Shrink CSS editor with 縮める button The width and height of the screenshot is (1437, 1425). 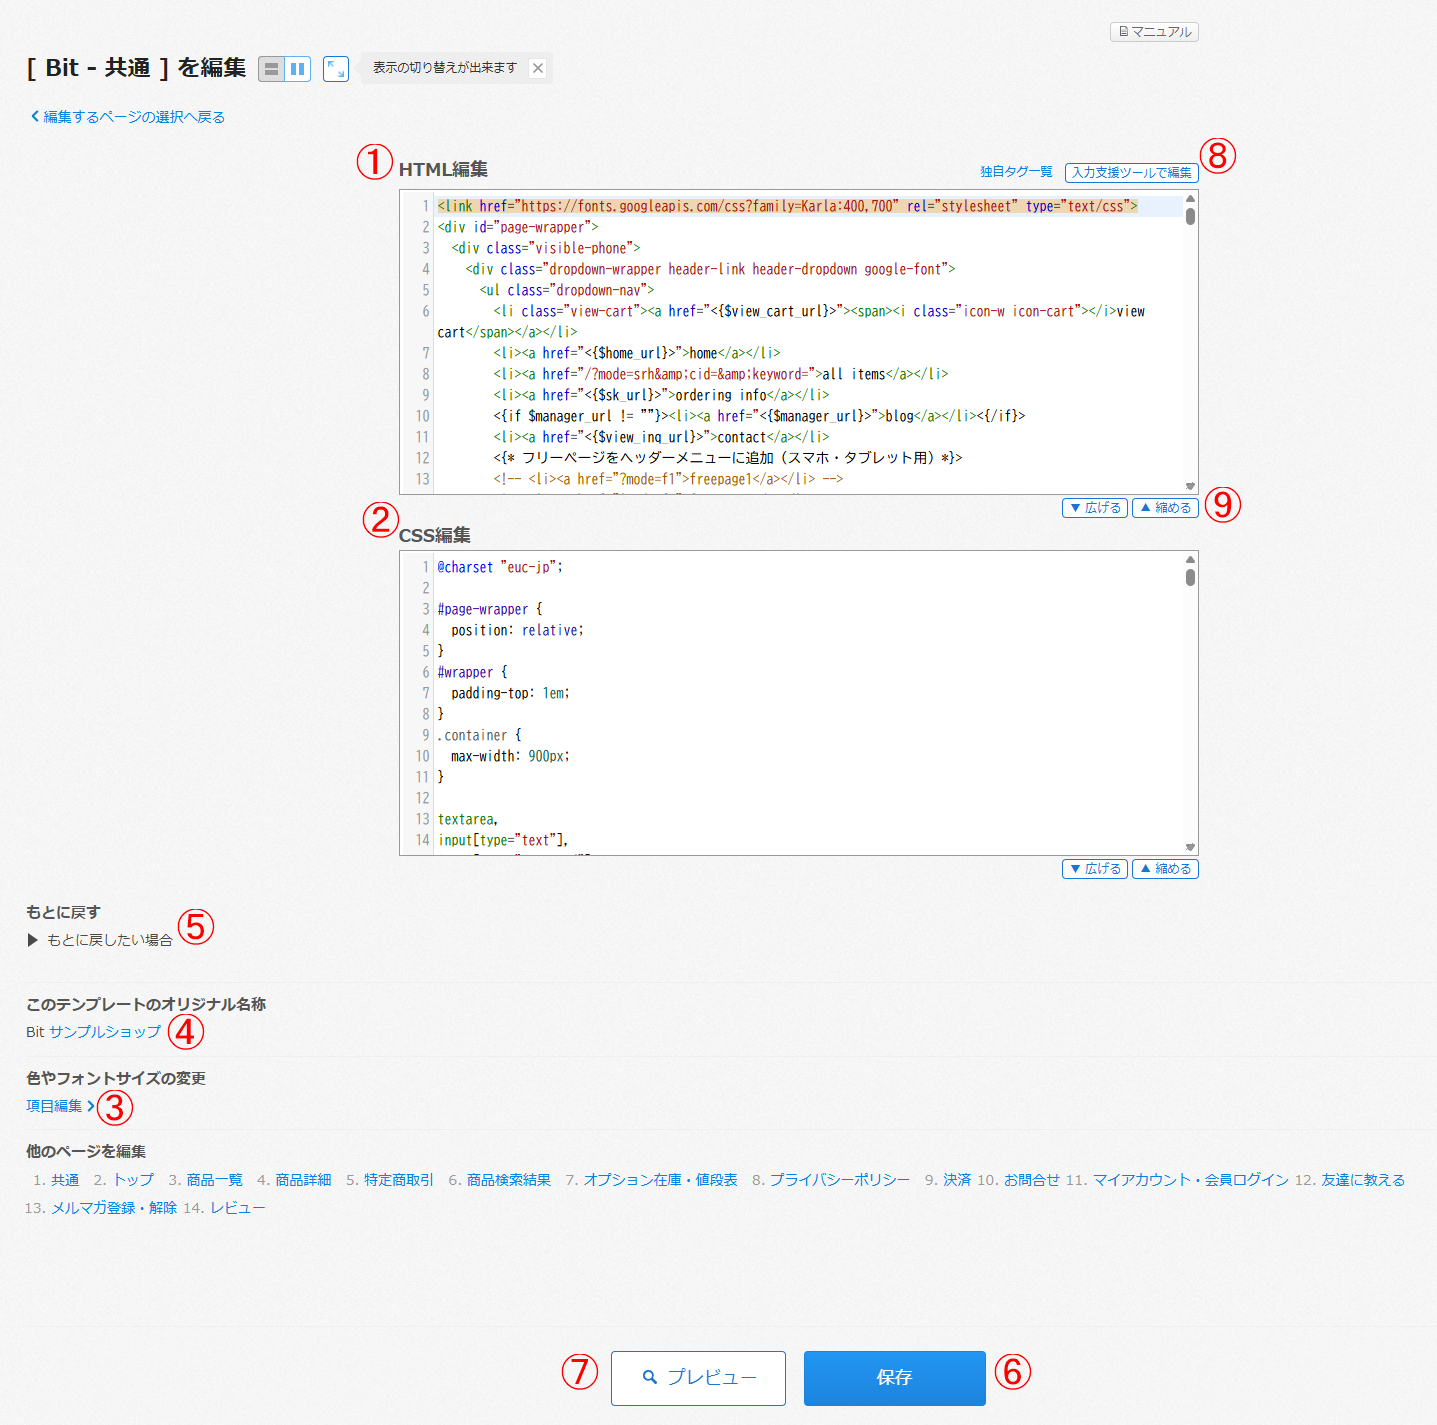[x=1165, y=869]
